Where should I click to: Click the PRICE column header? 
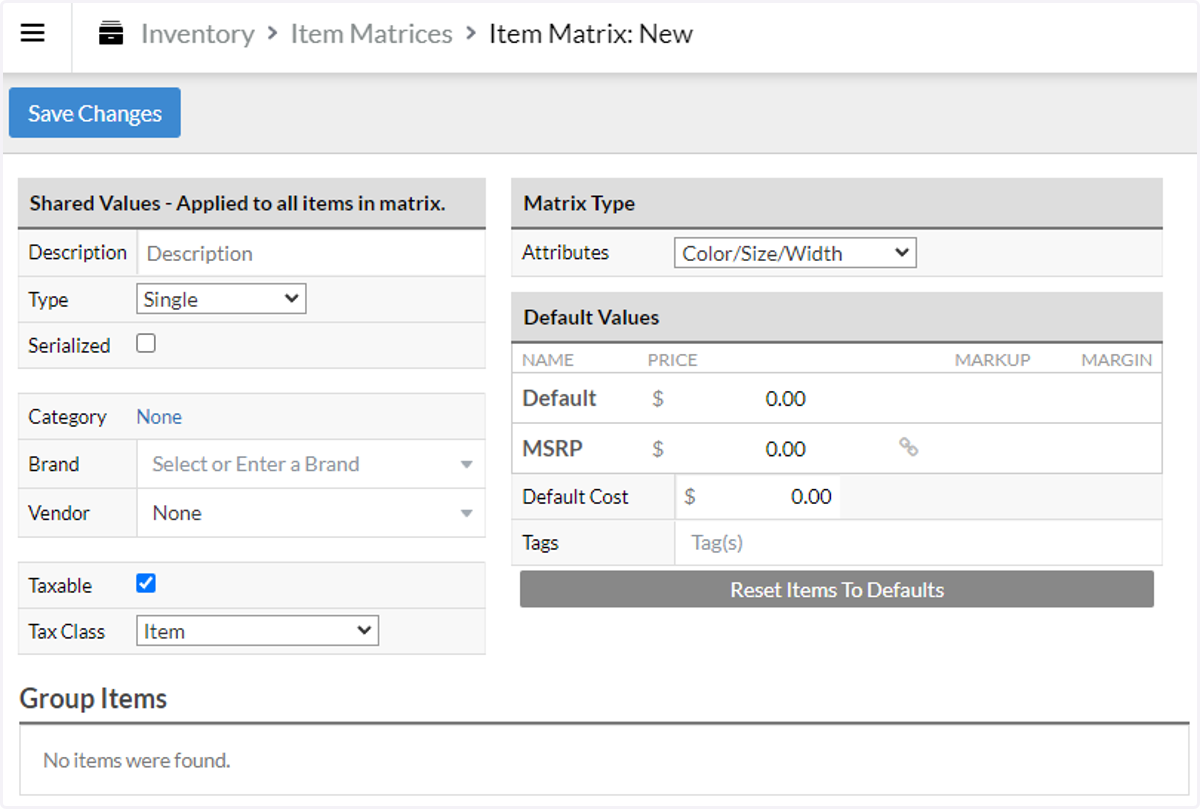(x=672, y=360)
